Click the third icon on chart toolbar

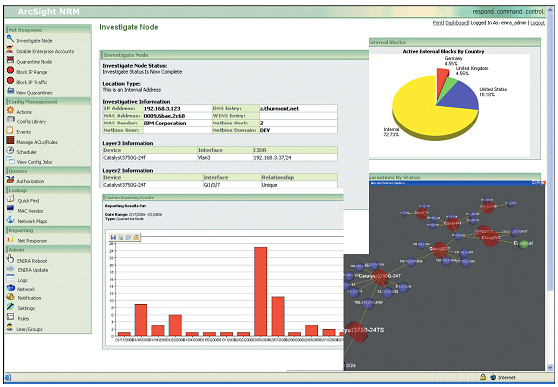click(128, 237)
